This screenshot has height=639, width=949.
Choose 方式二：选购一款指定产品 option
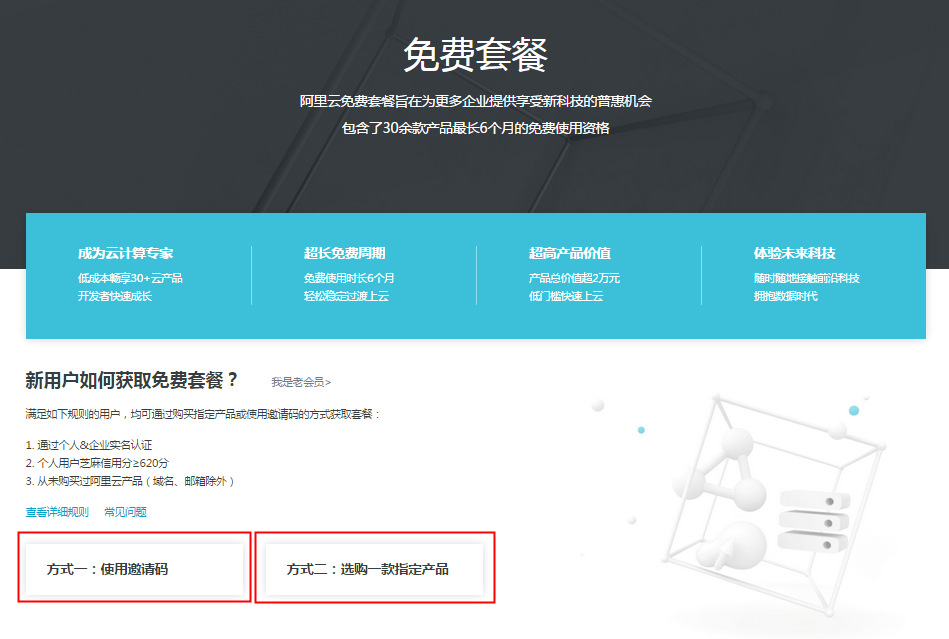[375, 569]
